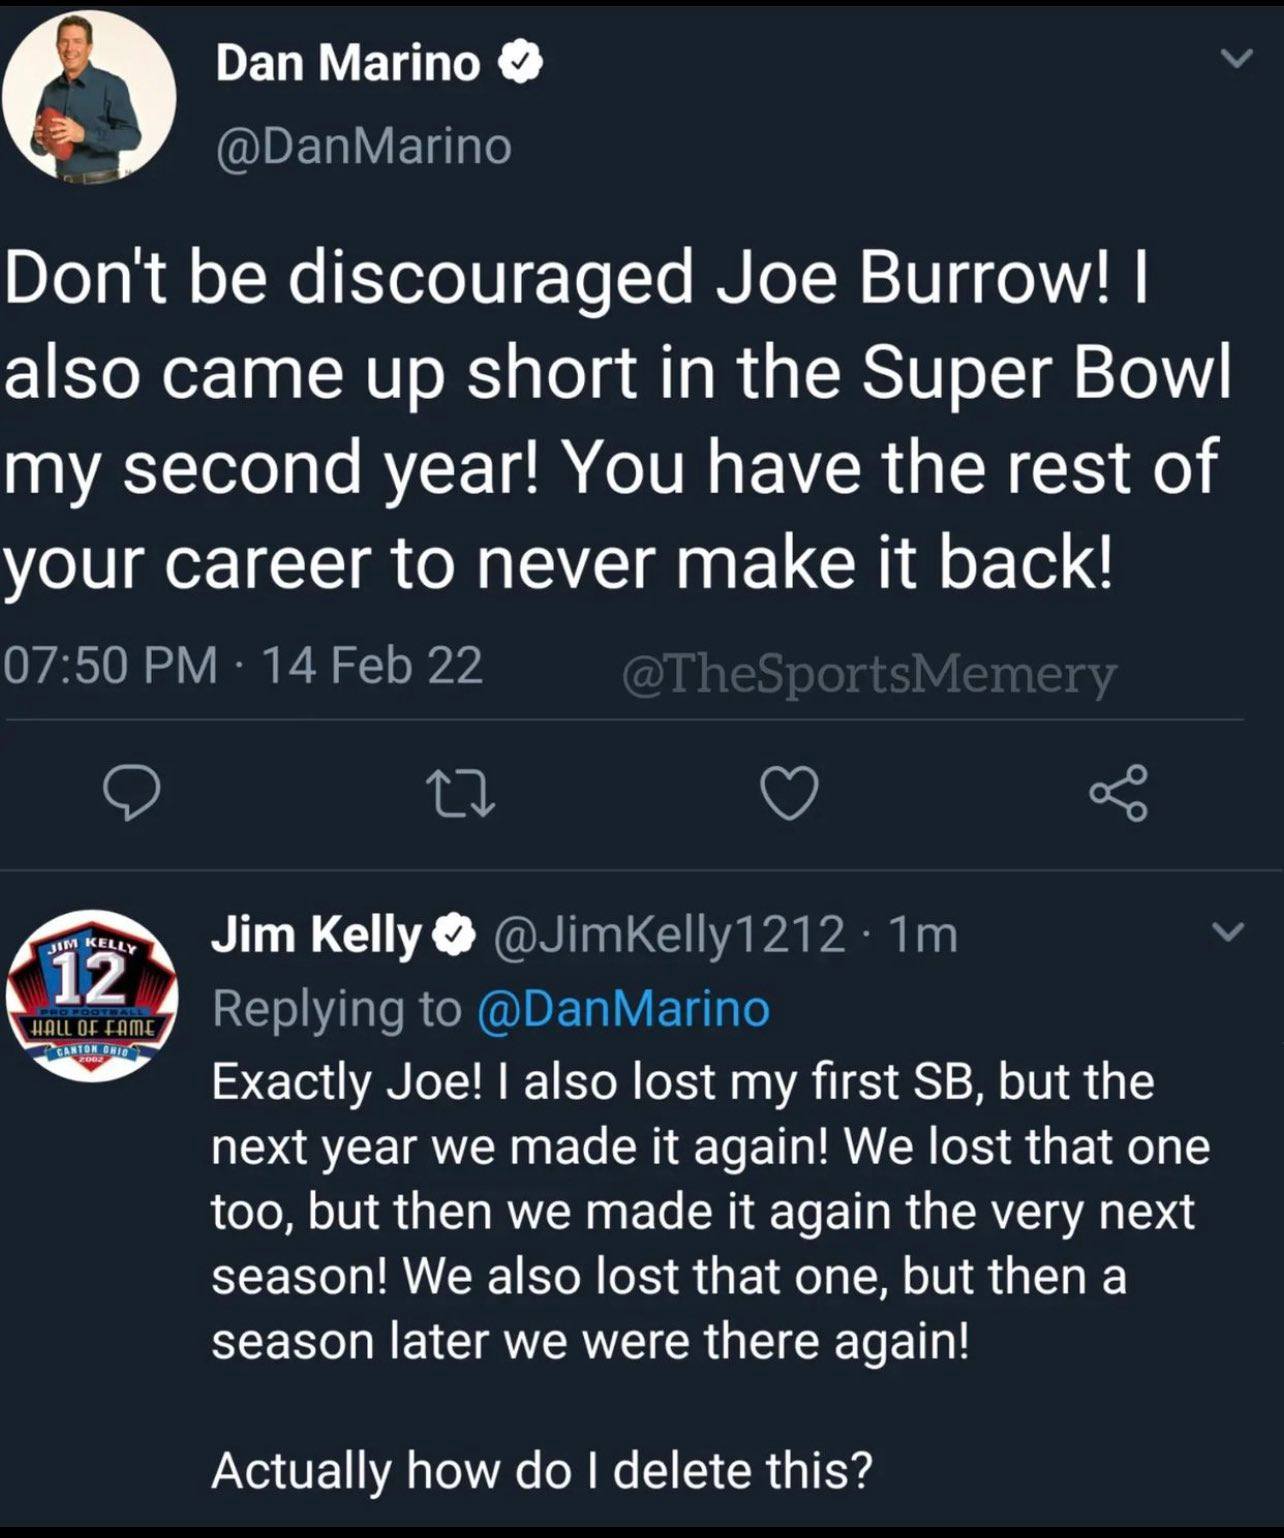Open Dan Marino's profile picture

pyautogui.click(x=89, y=97)
